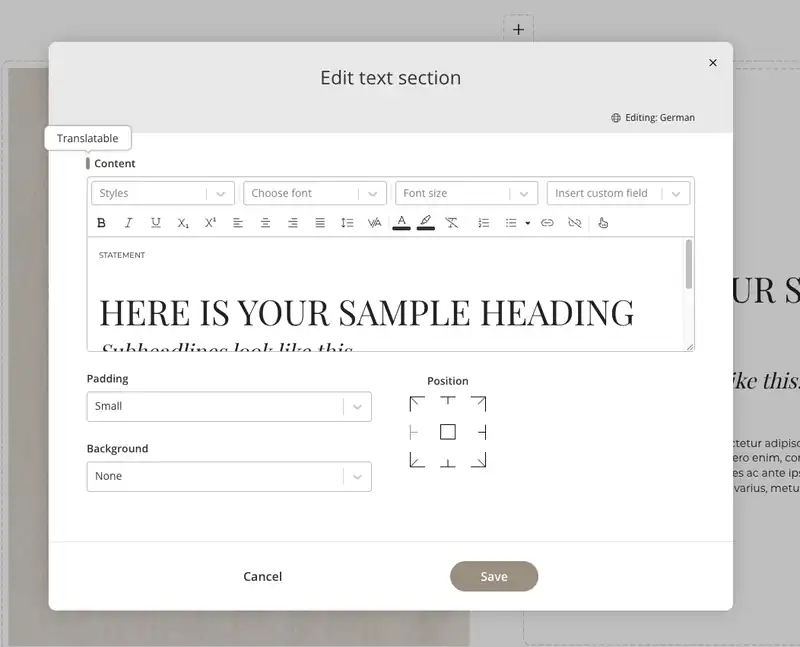Image resolution: width=800 pixels, height=647 pixels.
Task: Insert a numbered list
Action: (x=484, y=223)
